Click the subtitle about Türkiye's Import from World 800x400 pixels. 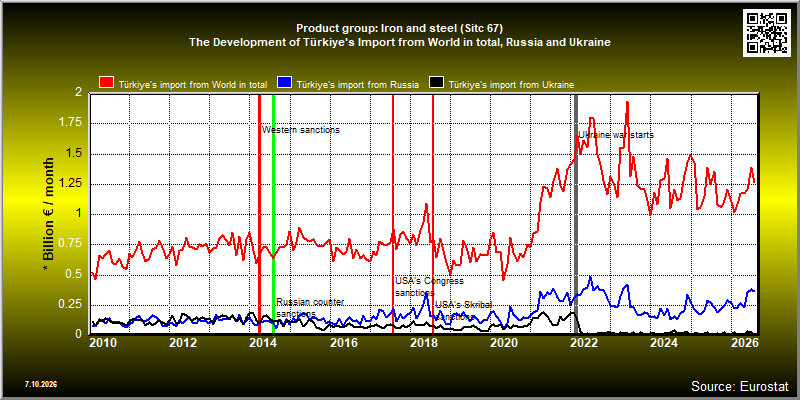point(399,42)
